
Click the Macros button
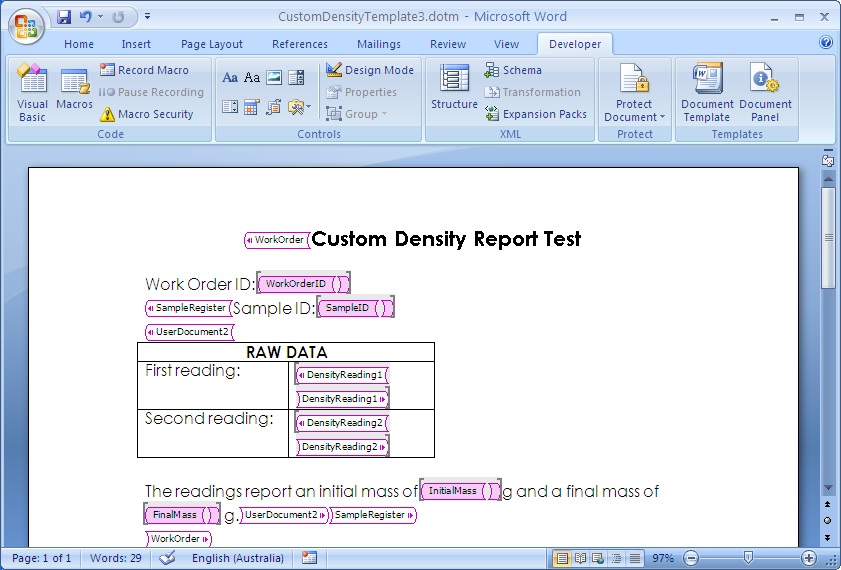click(74, 90)
